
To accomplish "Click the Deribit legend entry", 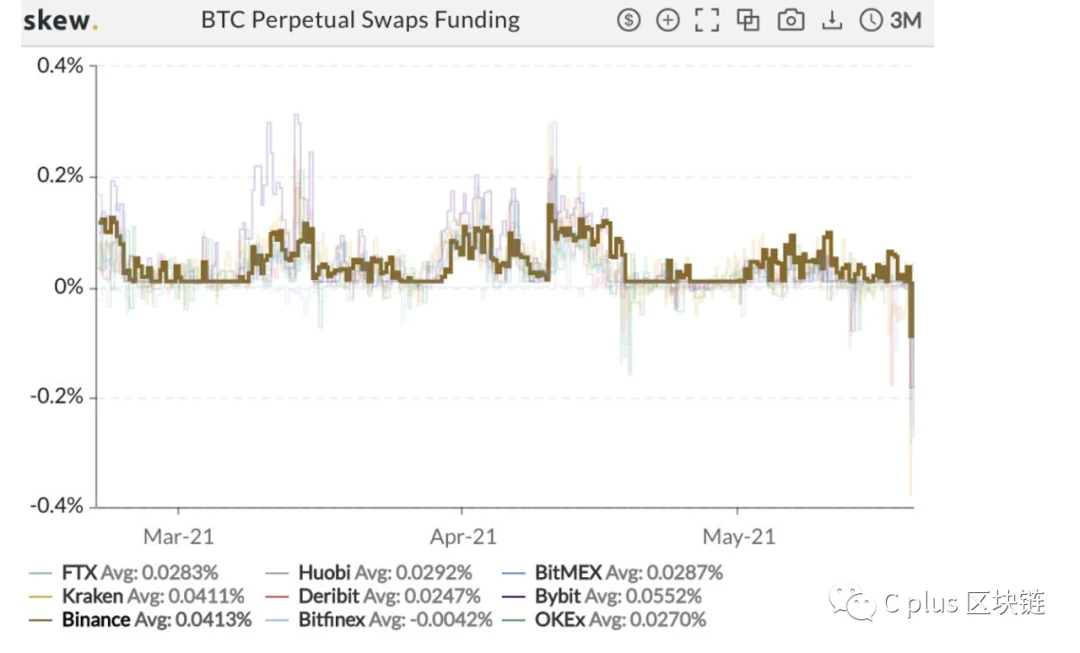I will pyautogui.click(x=373, y=596).
